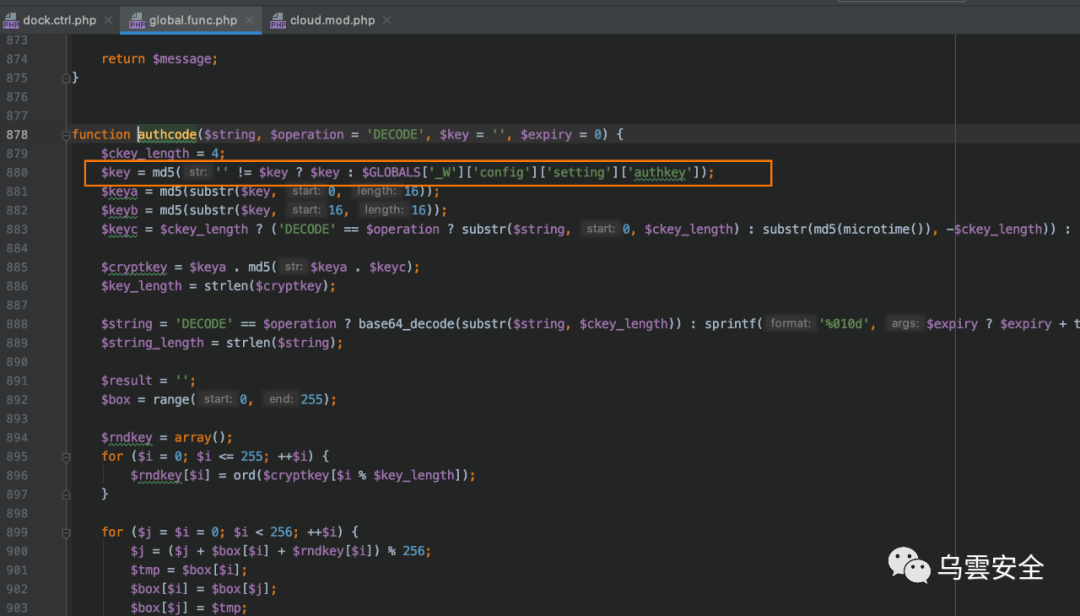Click $keyc variable on line 883
The image size is (1080, 616).
point(119,229)
